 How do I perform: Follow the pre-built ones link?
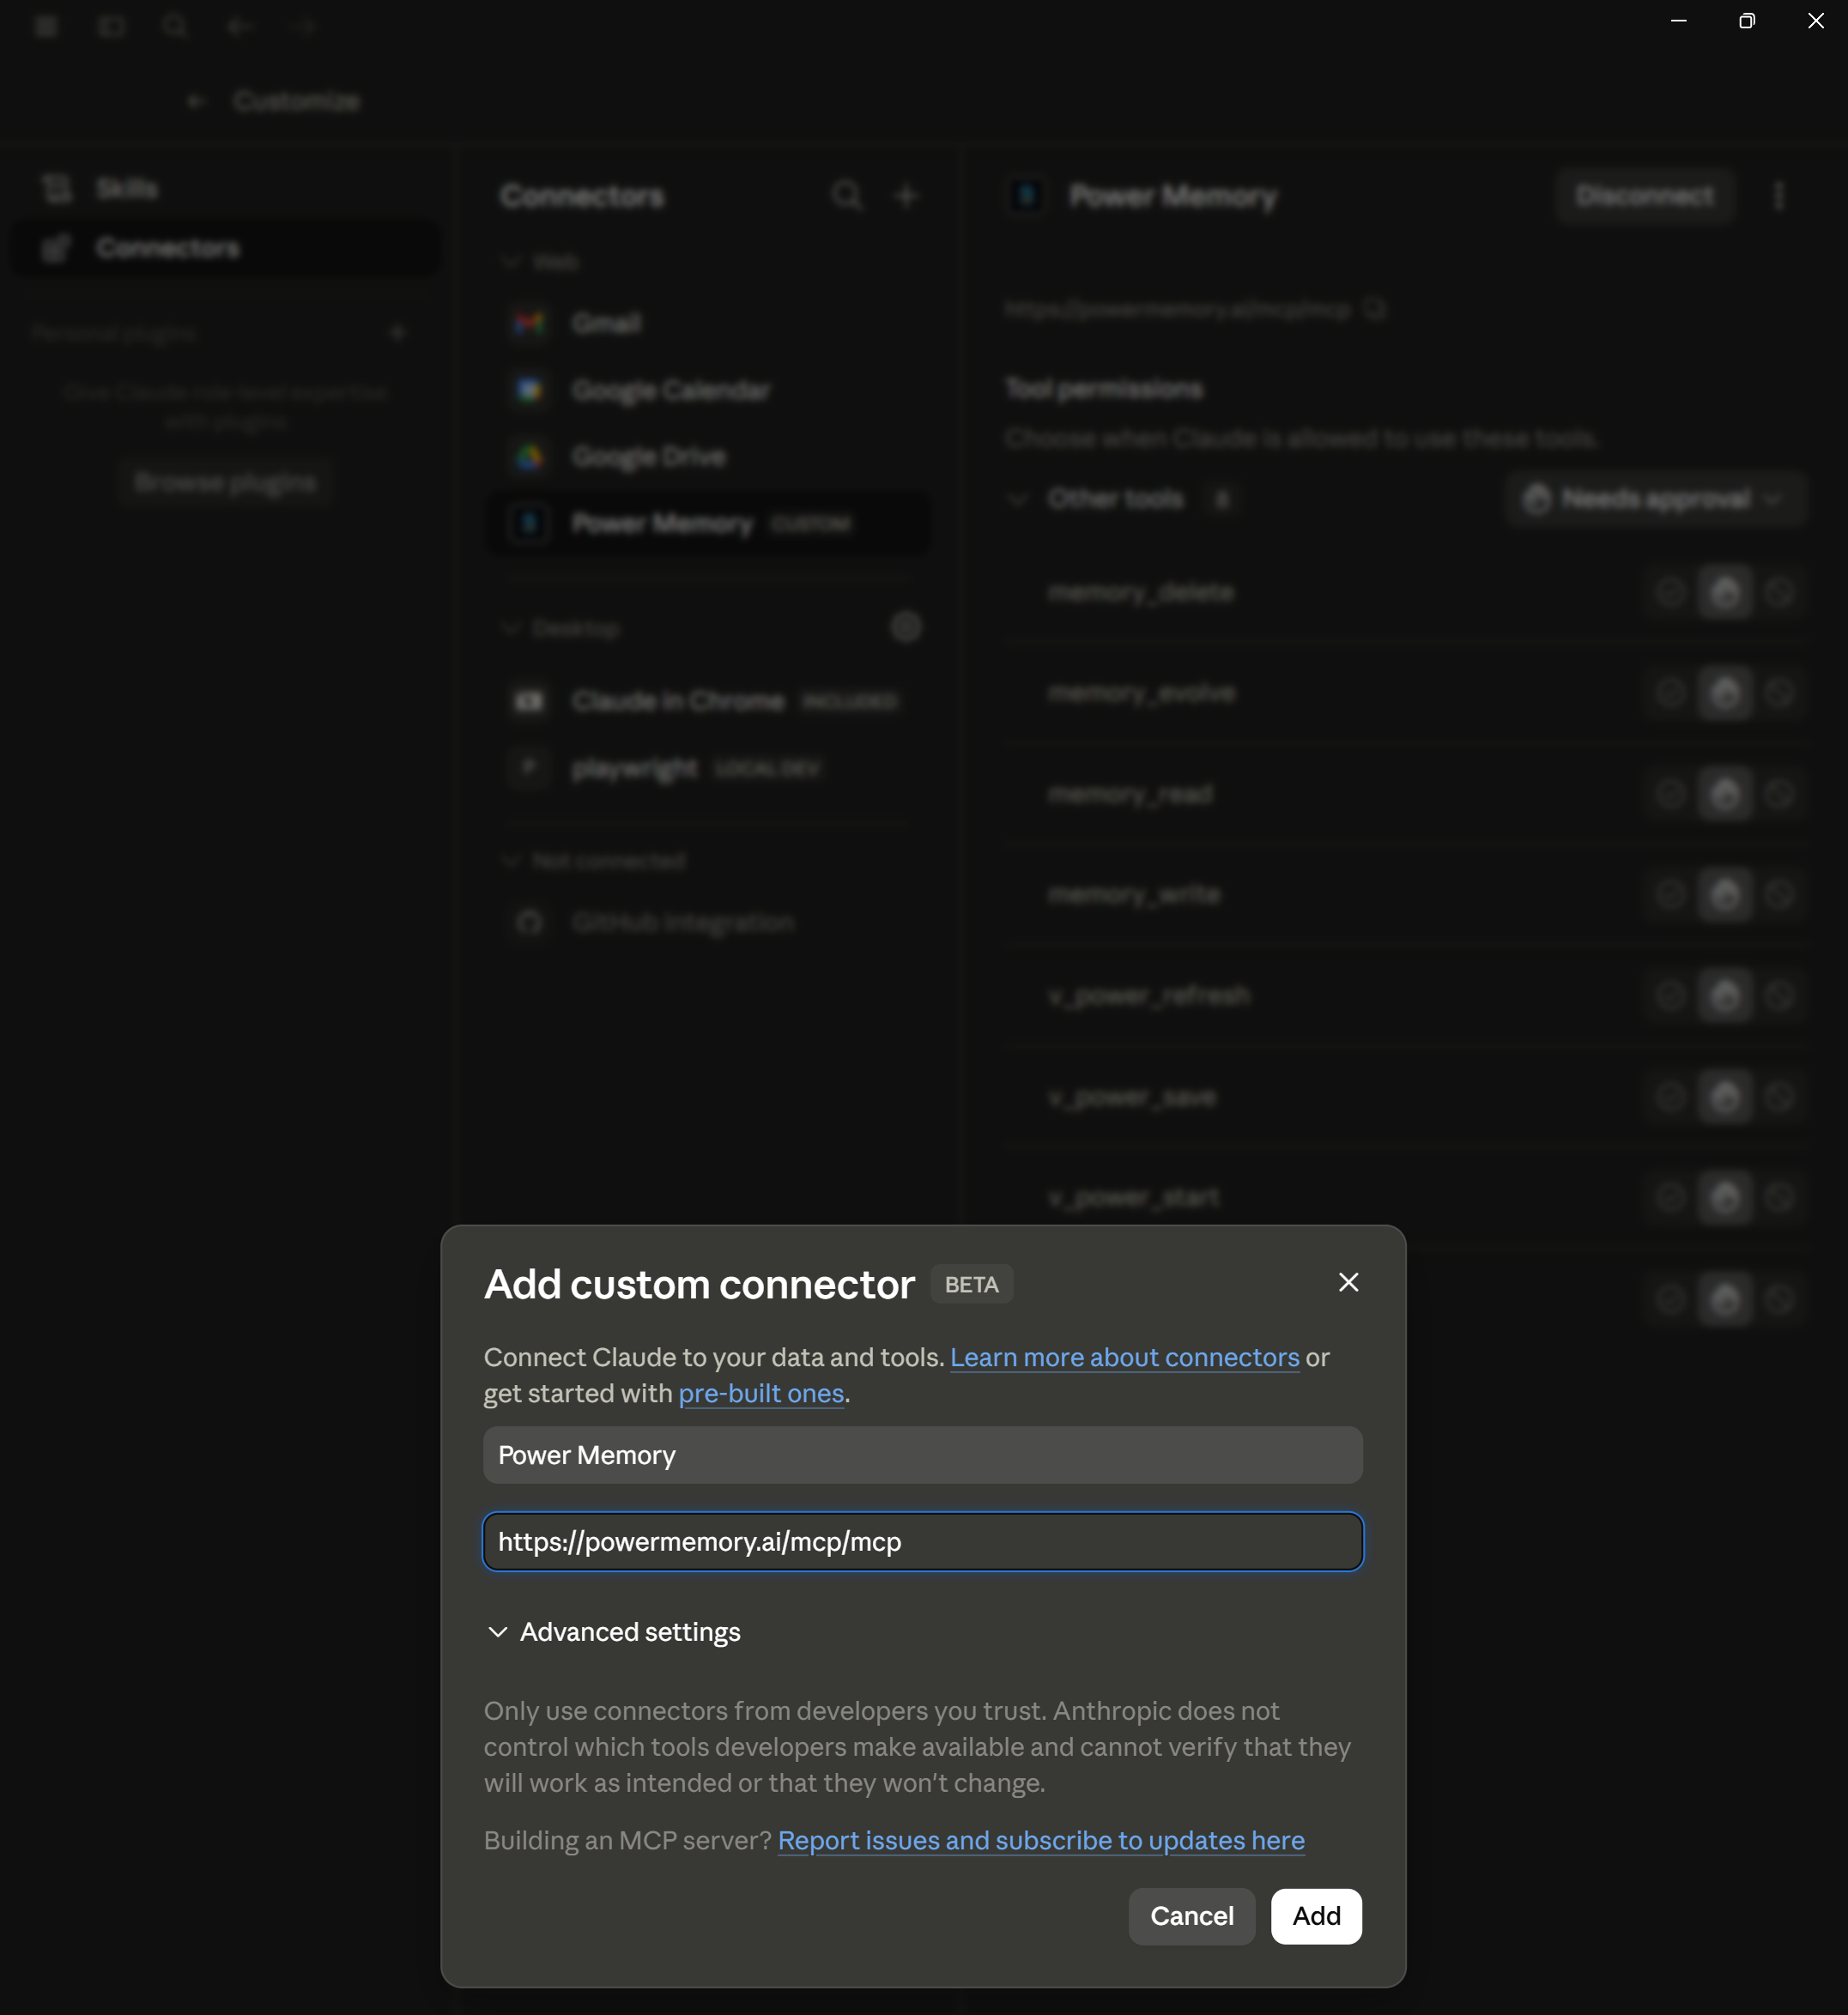point(761,1393)
